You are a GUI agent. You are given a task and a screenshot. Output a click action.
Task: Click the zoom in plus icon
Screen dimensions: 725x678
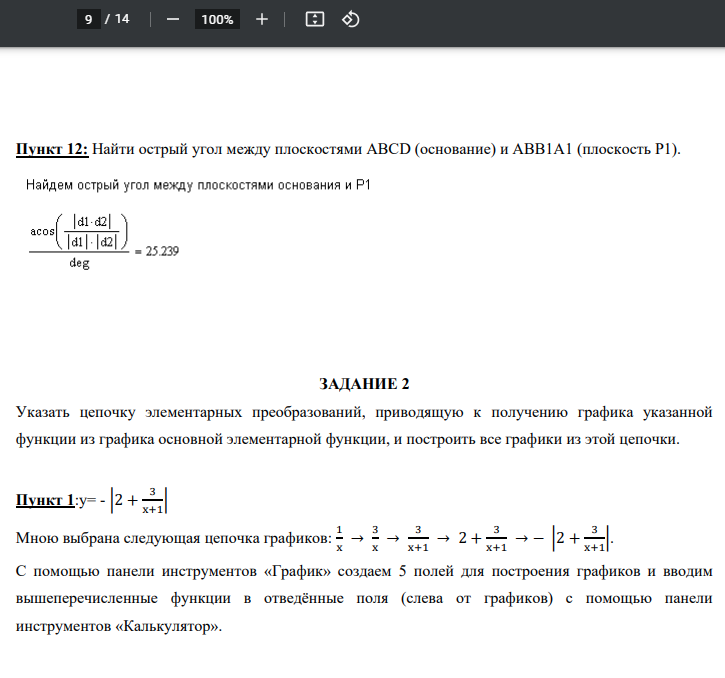262,19
